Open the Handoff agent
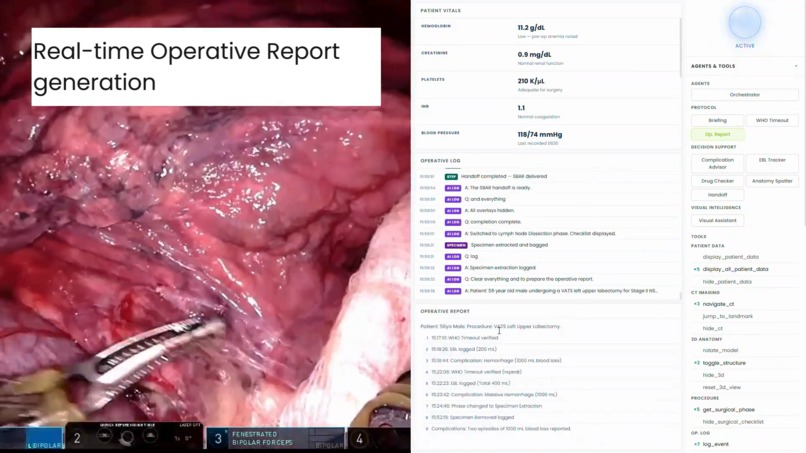Image resolution: width=806 pixels, height=453 pixels. tap(717, 195)
